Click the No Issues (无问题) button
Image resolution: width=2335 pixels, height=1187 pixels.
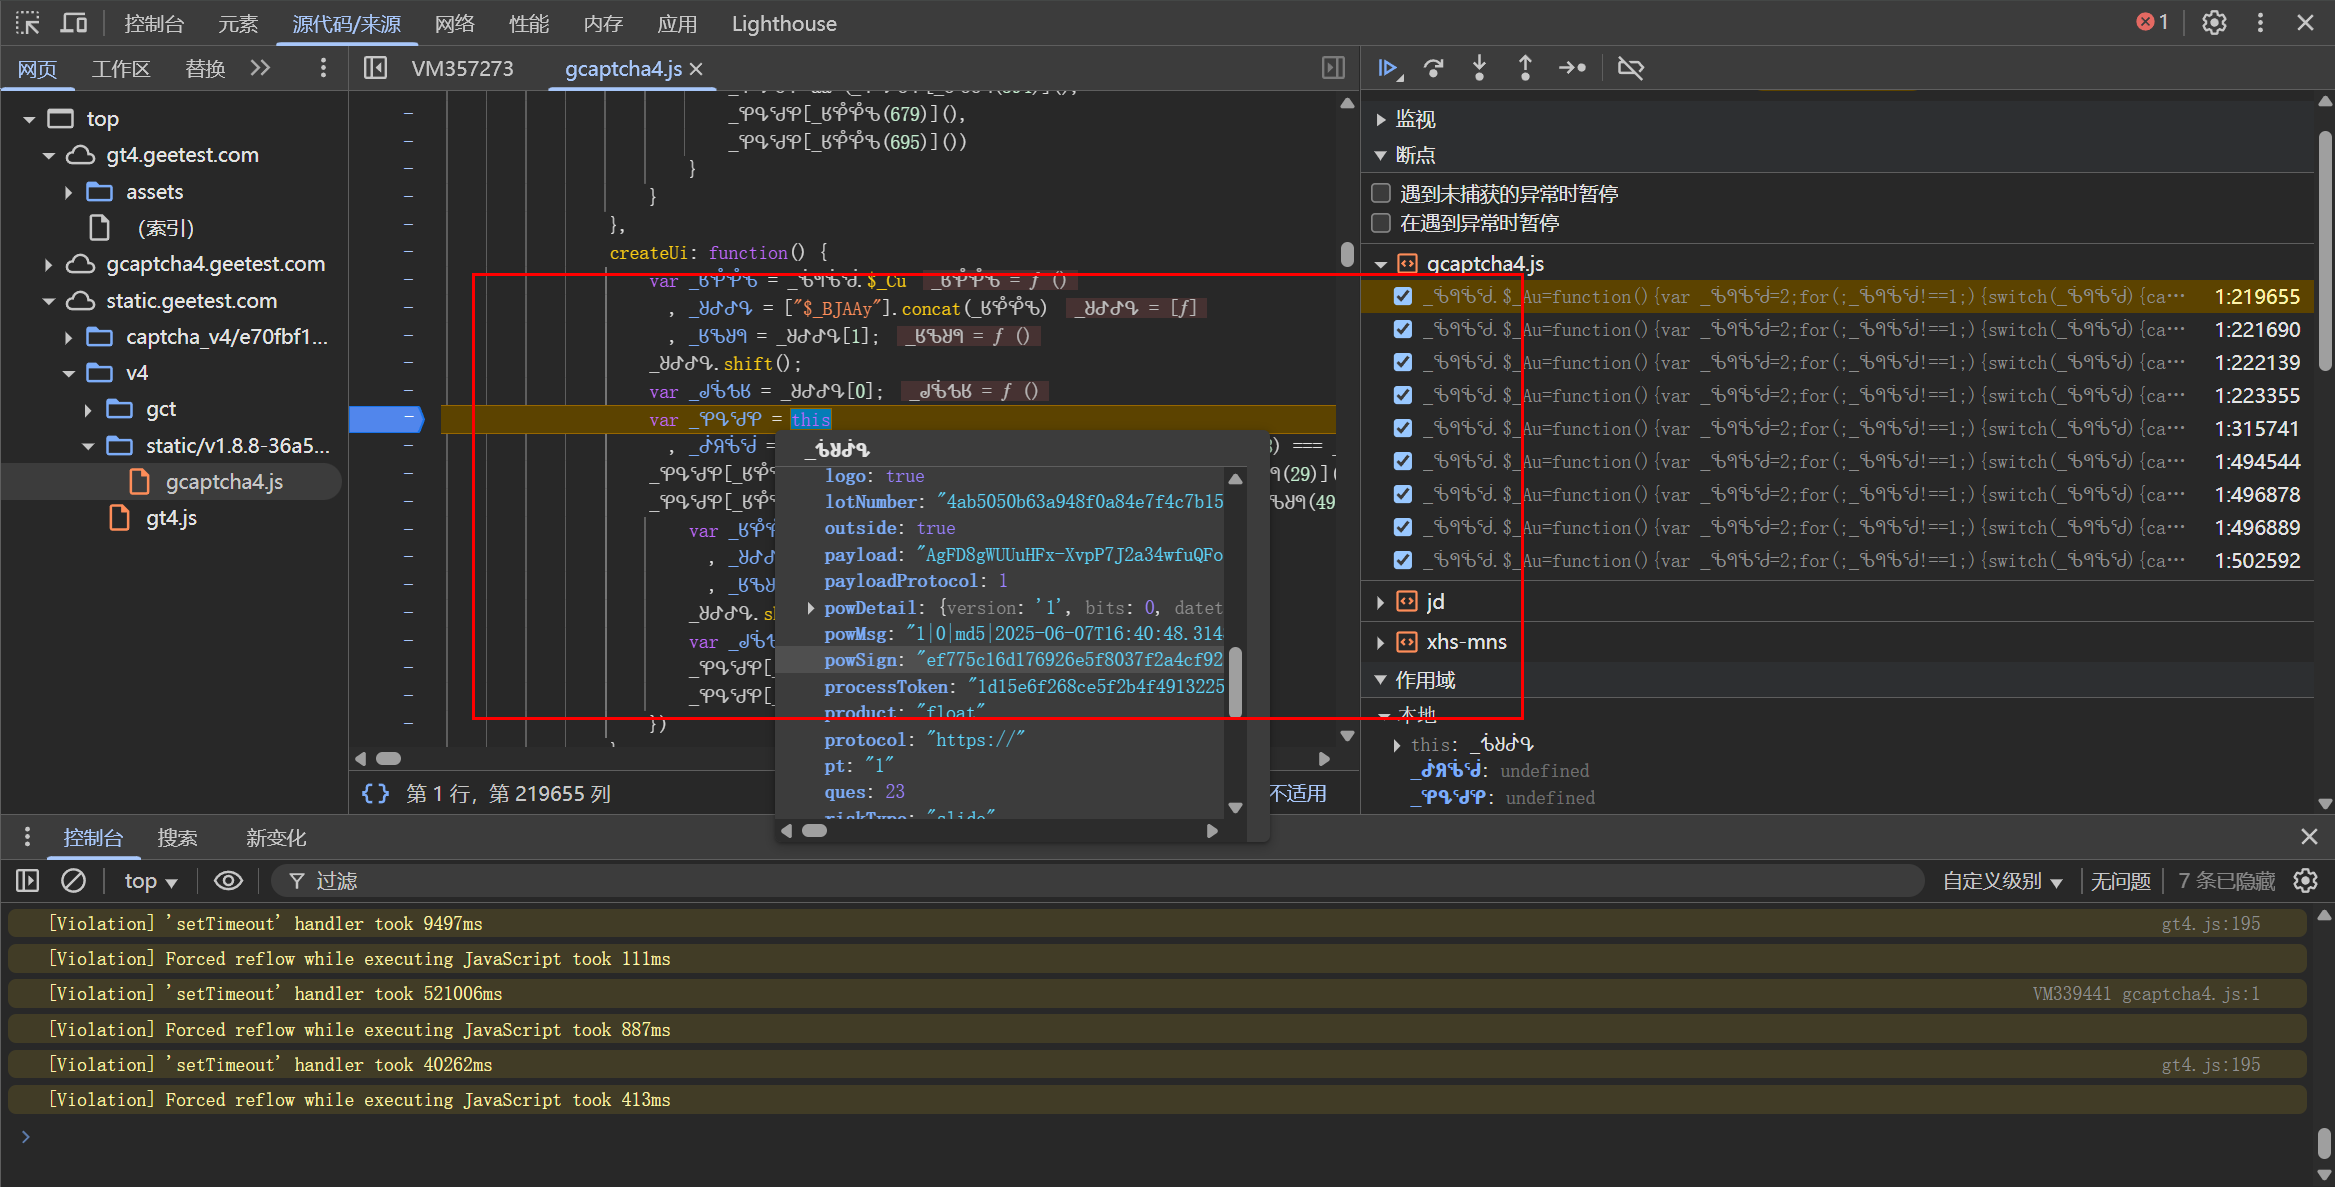pyautogui.click(x=2120, y=881)
